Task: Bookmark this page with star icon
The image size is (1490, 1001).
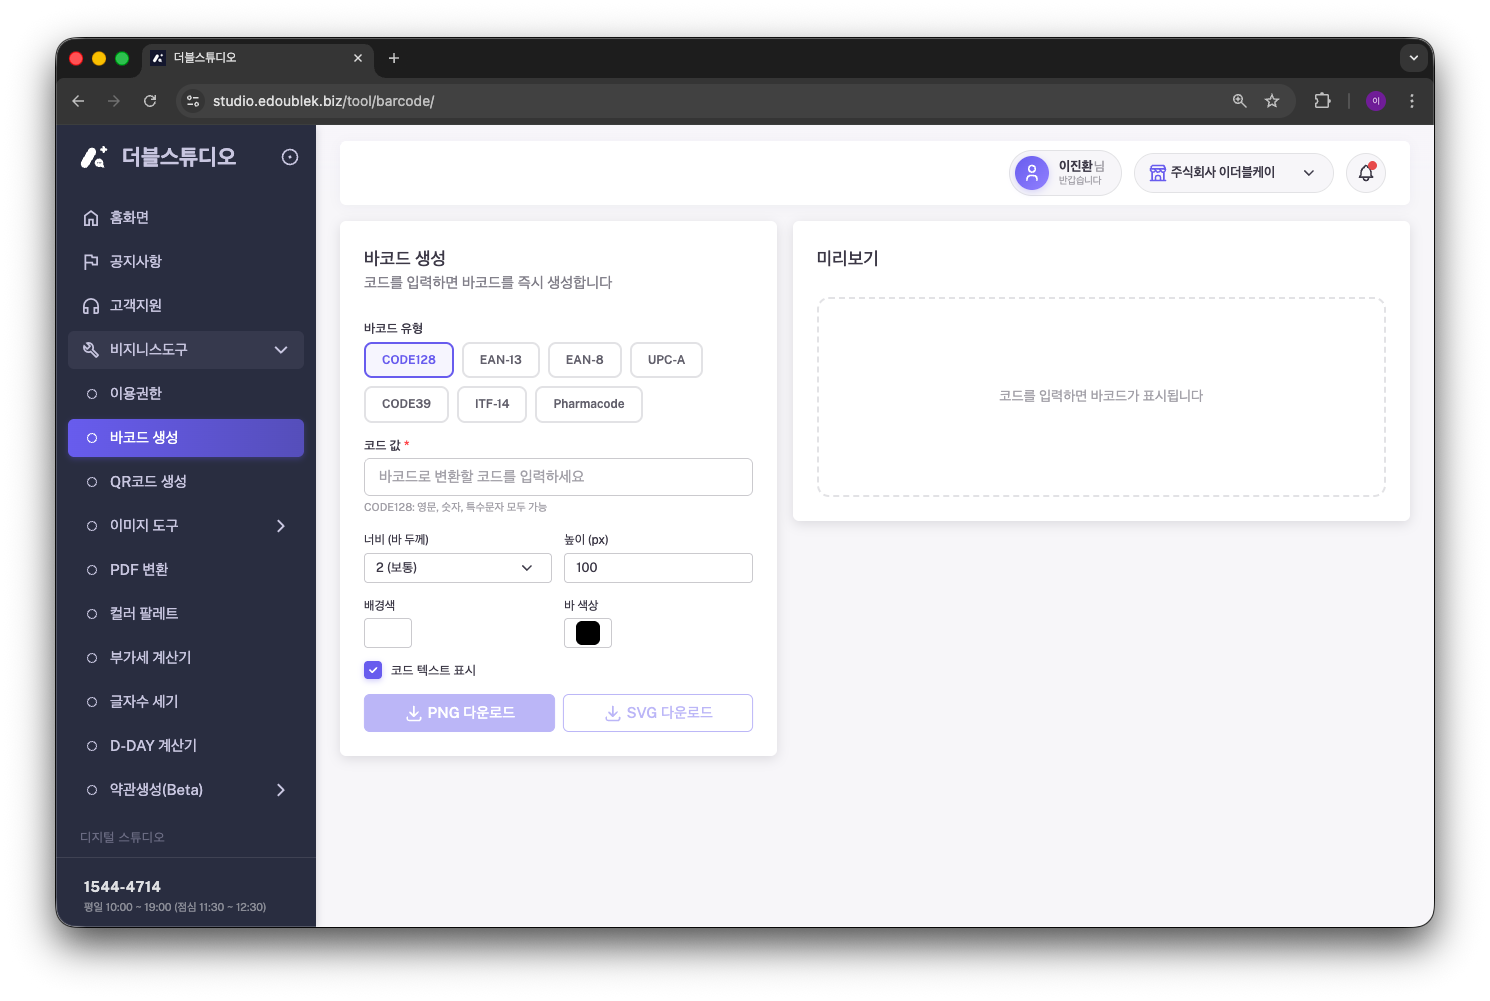Action: (1272, 101)
